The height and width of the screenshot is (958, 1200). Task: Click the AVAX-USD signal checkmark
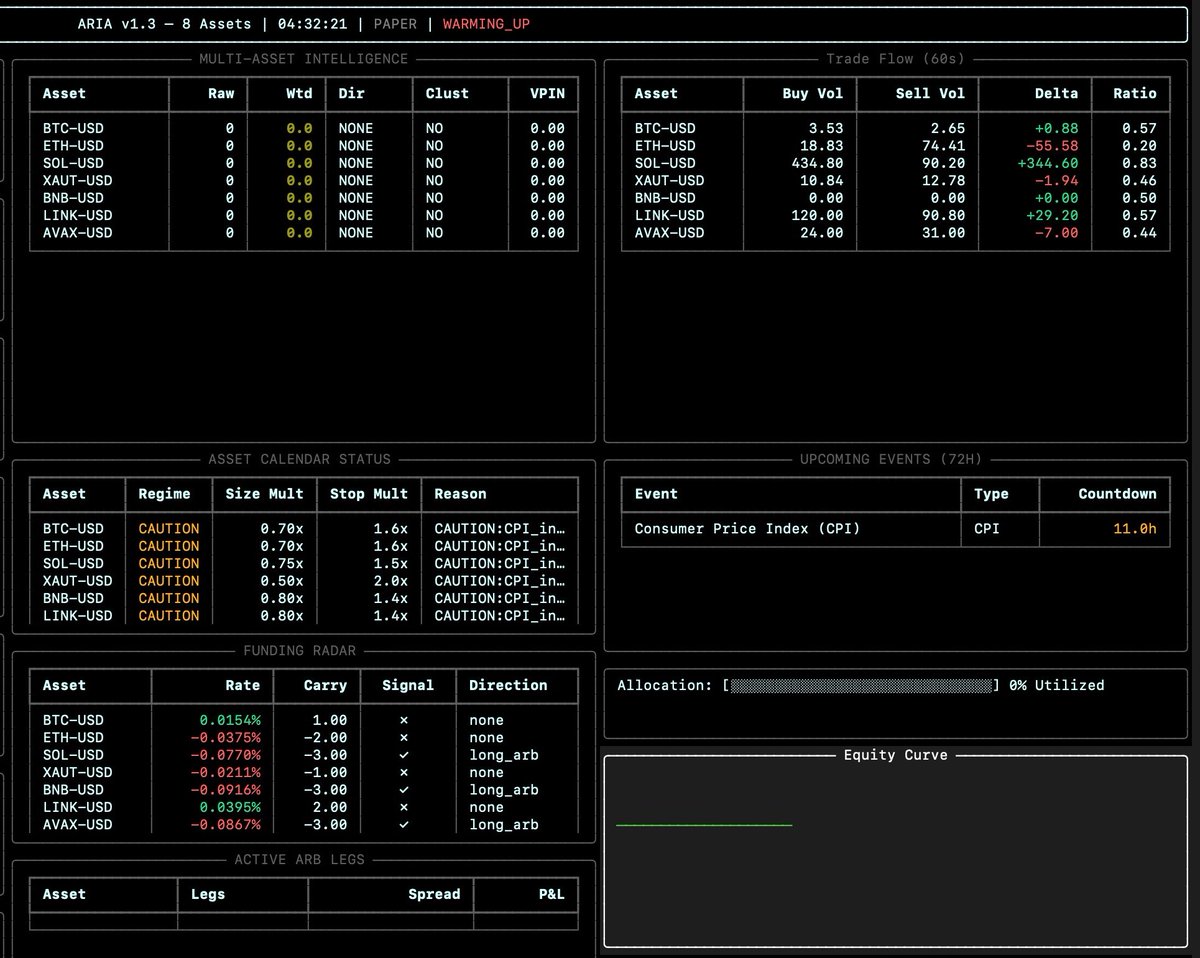[x=403, y=824]
